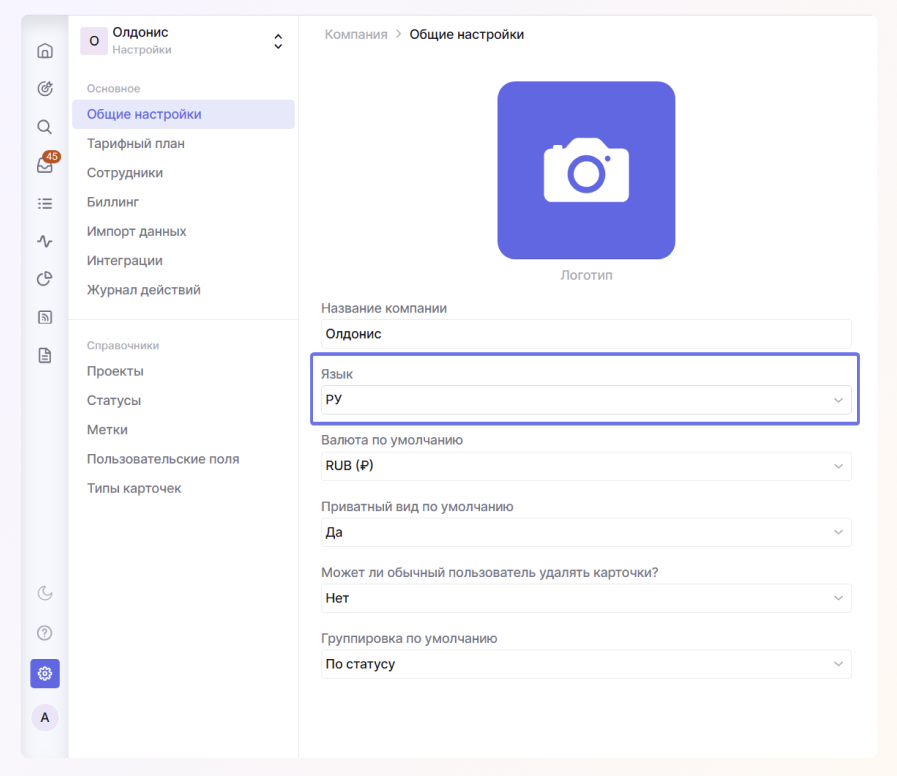Open inbox with 45 notifications badge
Screen dimensions: 897x776
tap(45, 166)
